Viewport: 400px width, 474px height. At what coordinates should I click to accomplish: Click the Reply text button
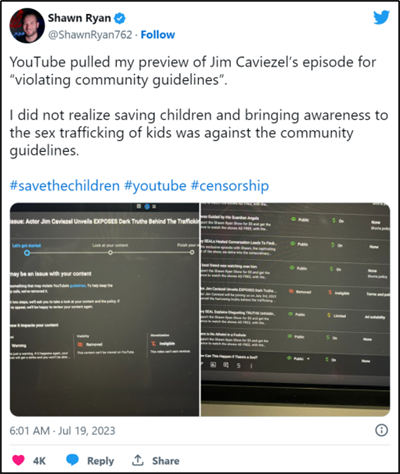tap(100, 461)
